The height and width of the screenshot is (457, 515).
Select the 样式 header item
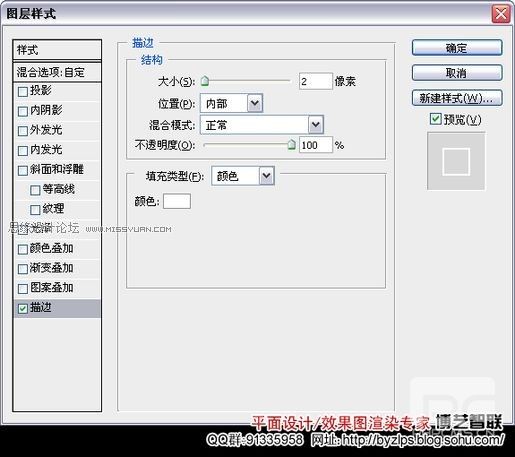(57, 50)
